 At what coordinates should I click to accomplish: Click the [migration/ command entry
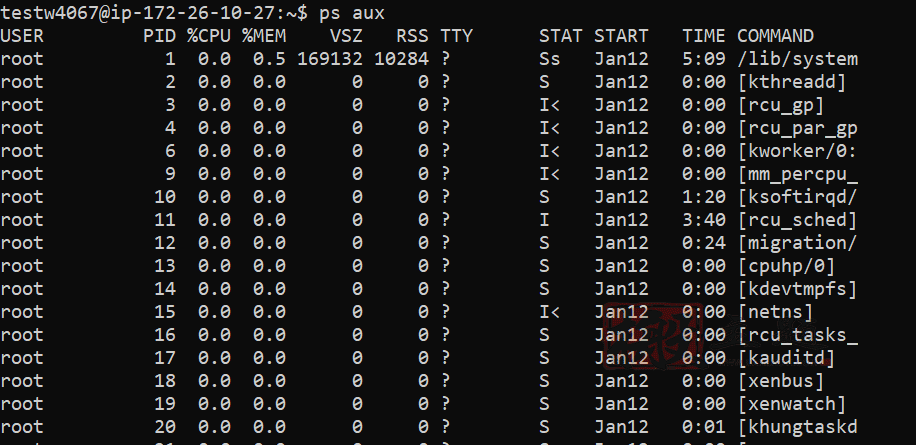(797, 243)
